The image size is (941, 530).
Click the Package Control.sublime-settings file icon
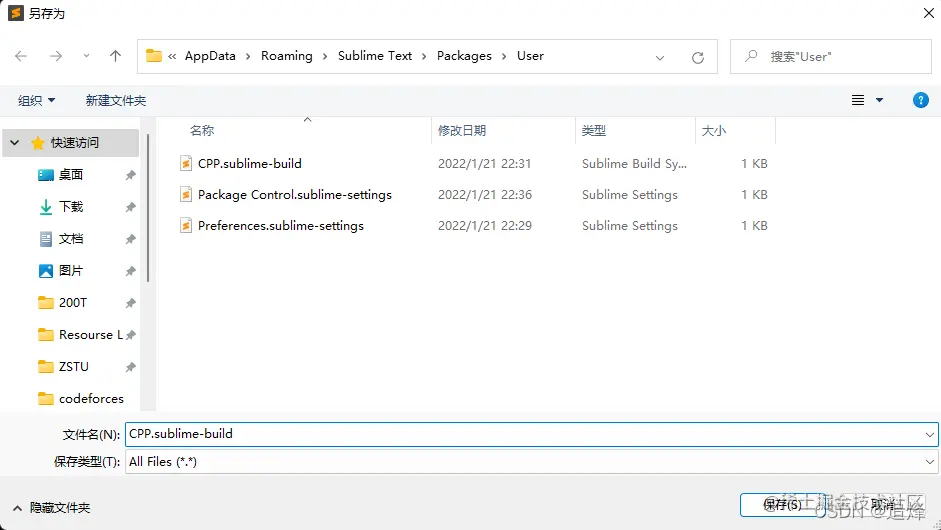click(x=186, y=194)
